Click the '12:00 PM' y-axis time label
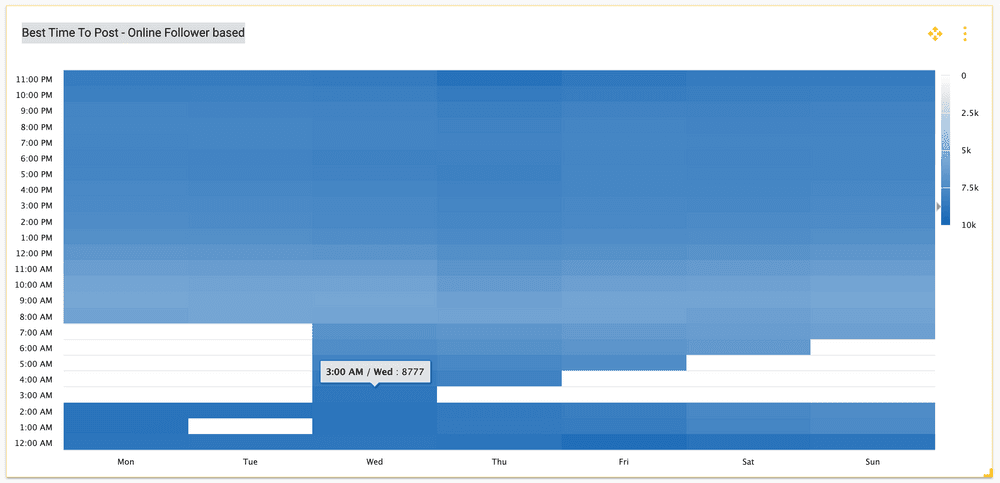 (34, 253)
